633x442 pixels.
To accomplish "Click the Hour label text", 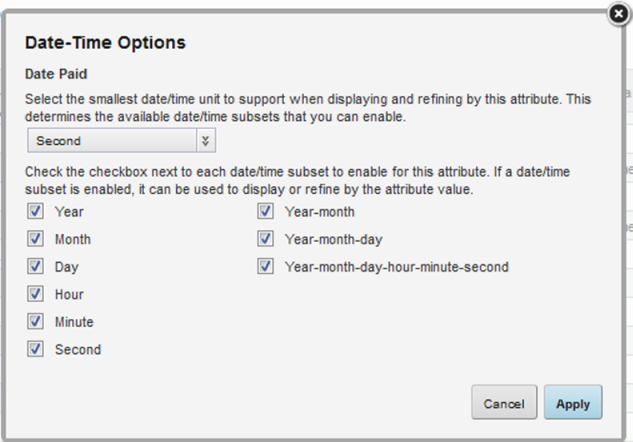I will (x=69, y=294).
